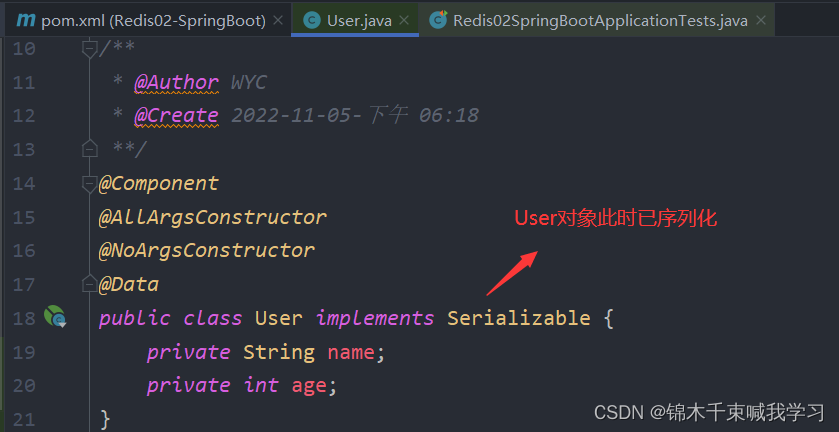Click the fold end marker at line 13
The height and width of the screenshot is (432, 839).
[x=90, y=149]
